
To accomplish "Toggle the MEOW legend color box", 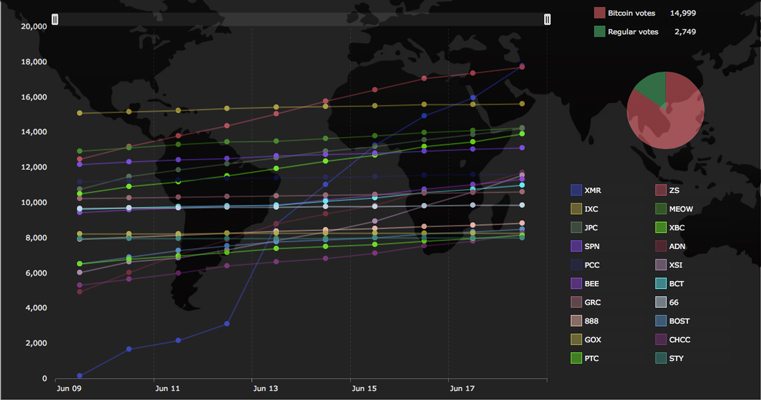I will click(661, 209).
